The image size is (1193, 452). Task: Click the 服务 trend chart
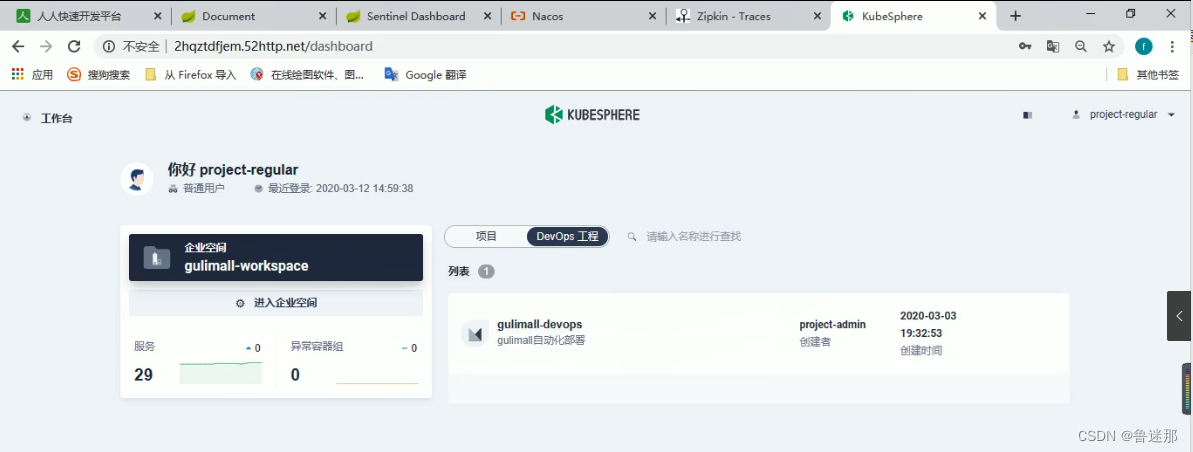[221, 373]
